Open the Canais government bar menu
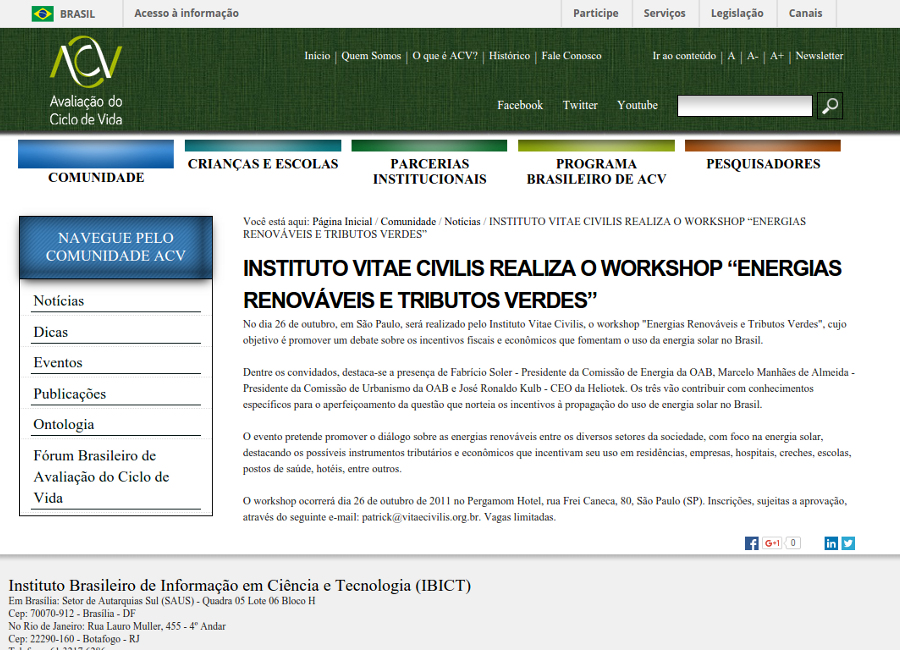This screenshot has width=900, height=650. [x=805, y=13]
